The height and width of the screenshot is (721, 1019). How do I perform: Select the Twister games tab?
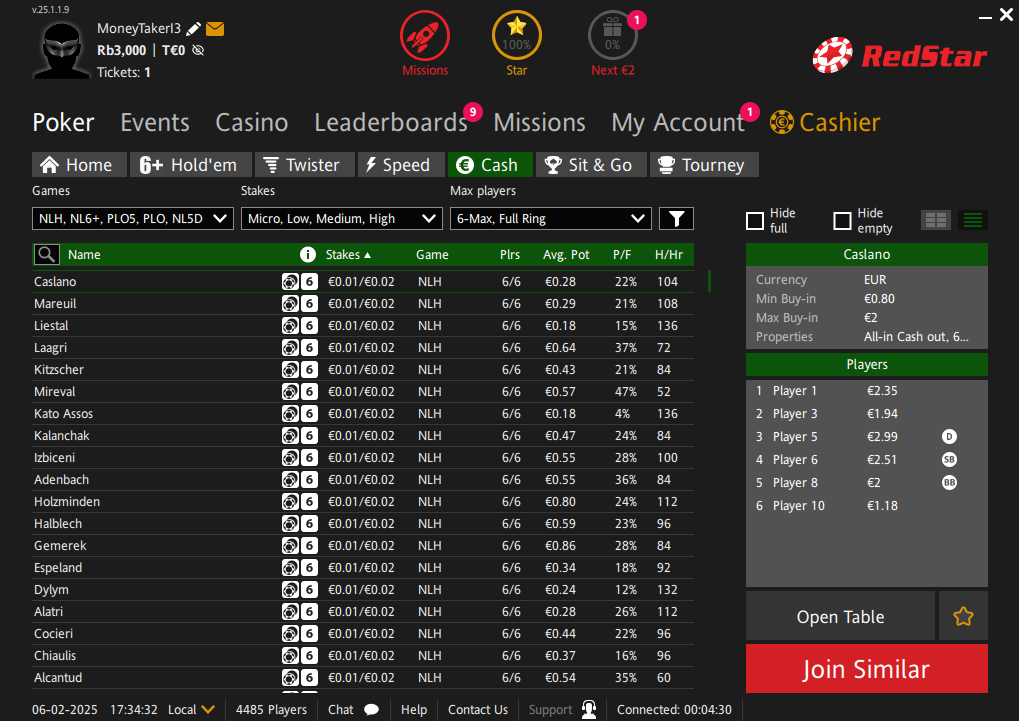tap(305, 165)
